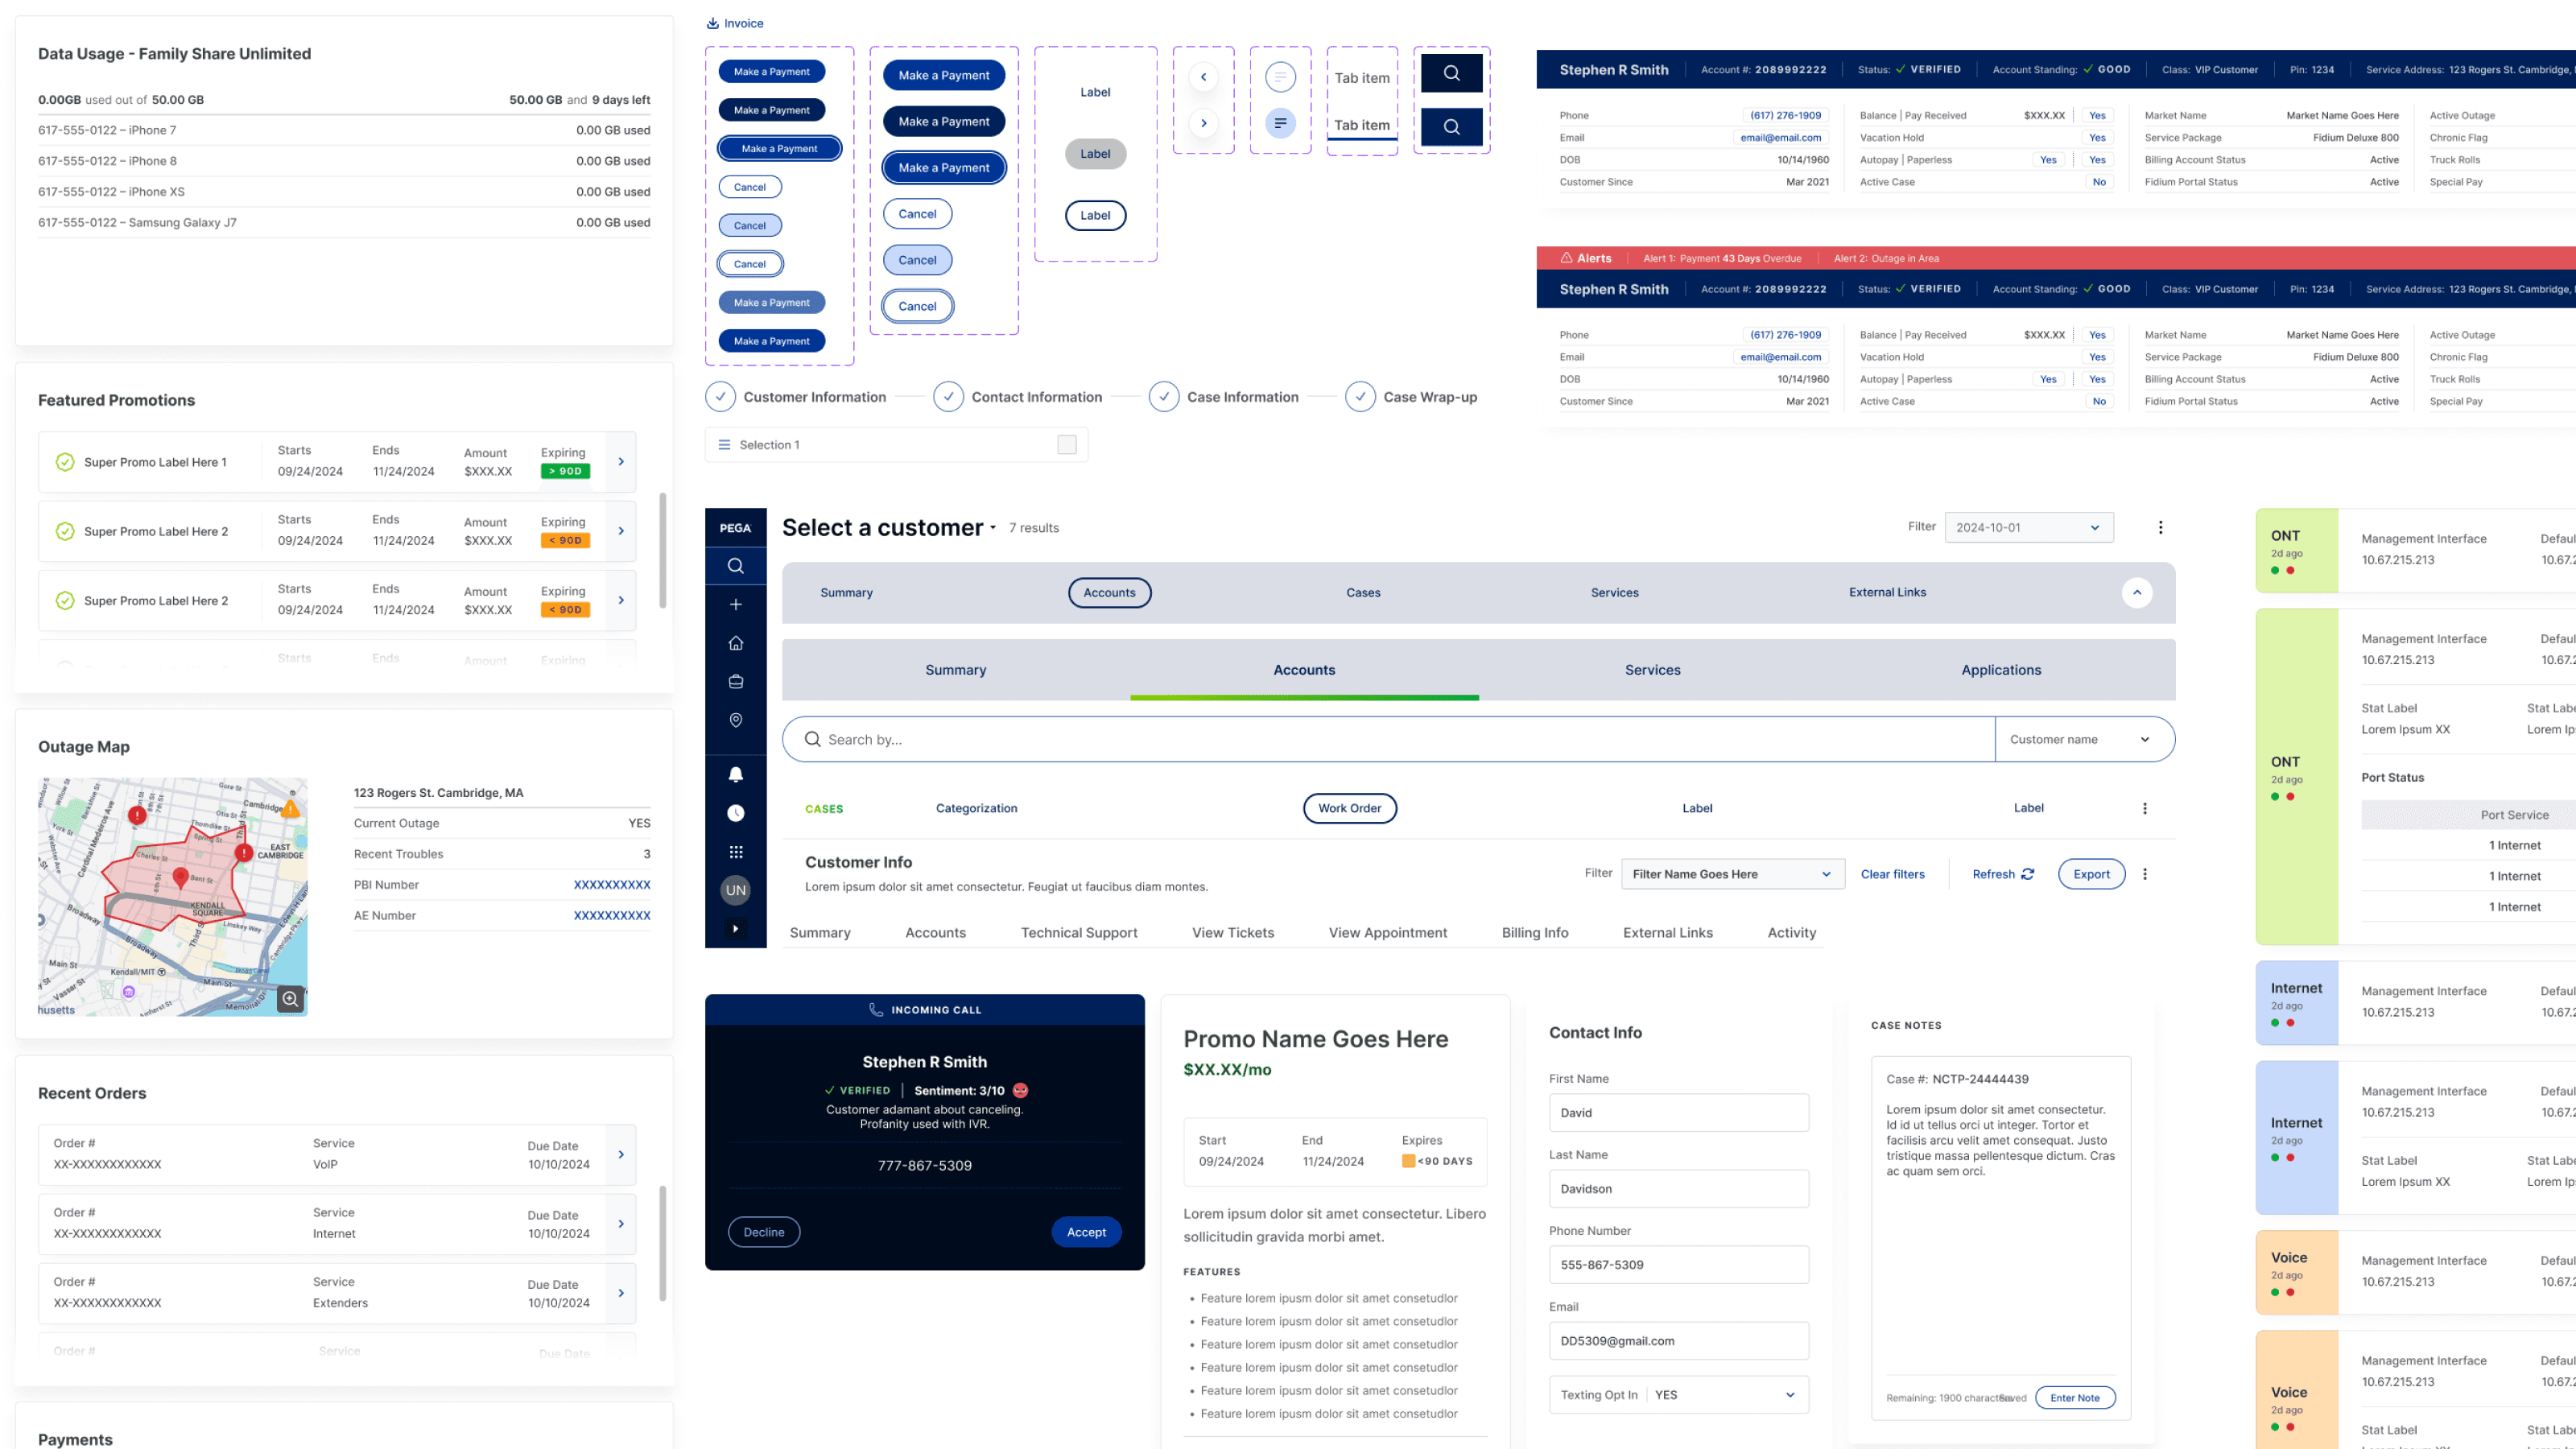Go to Home via the sidebar house icon

tap(735, 643)
